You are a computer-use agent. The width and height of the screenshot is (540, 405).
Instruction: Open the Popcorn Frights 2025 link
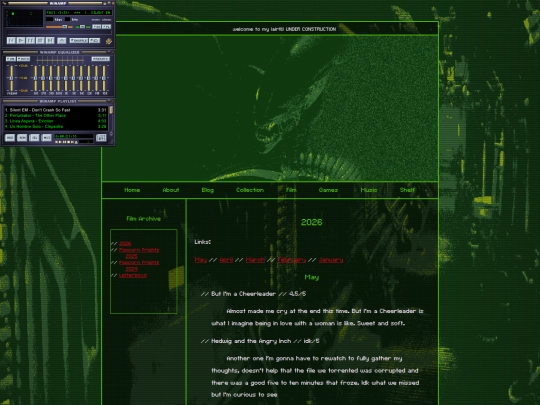[x=139, y=253]
